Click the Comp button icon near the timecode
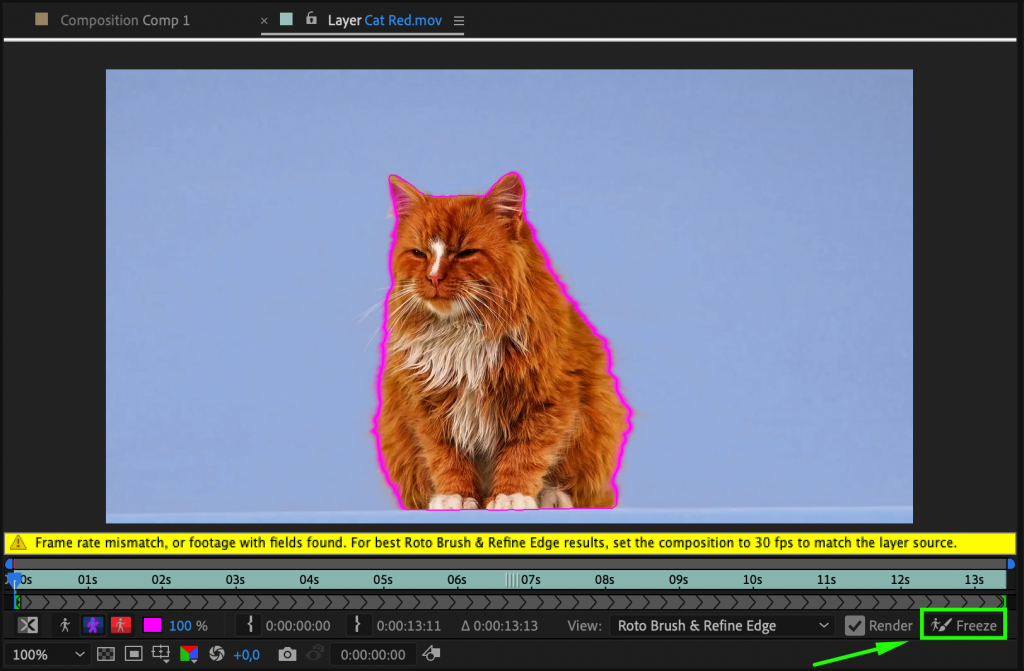The width and height of the screenshot is (1024, 671). [x=430, y=655]
